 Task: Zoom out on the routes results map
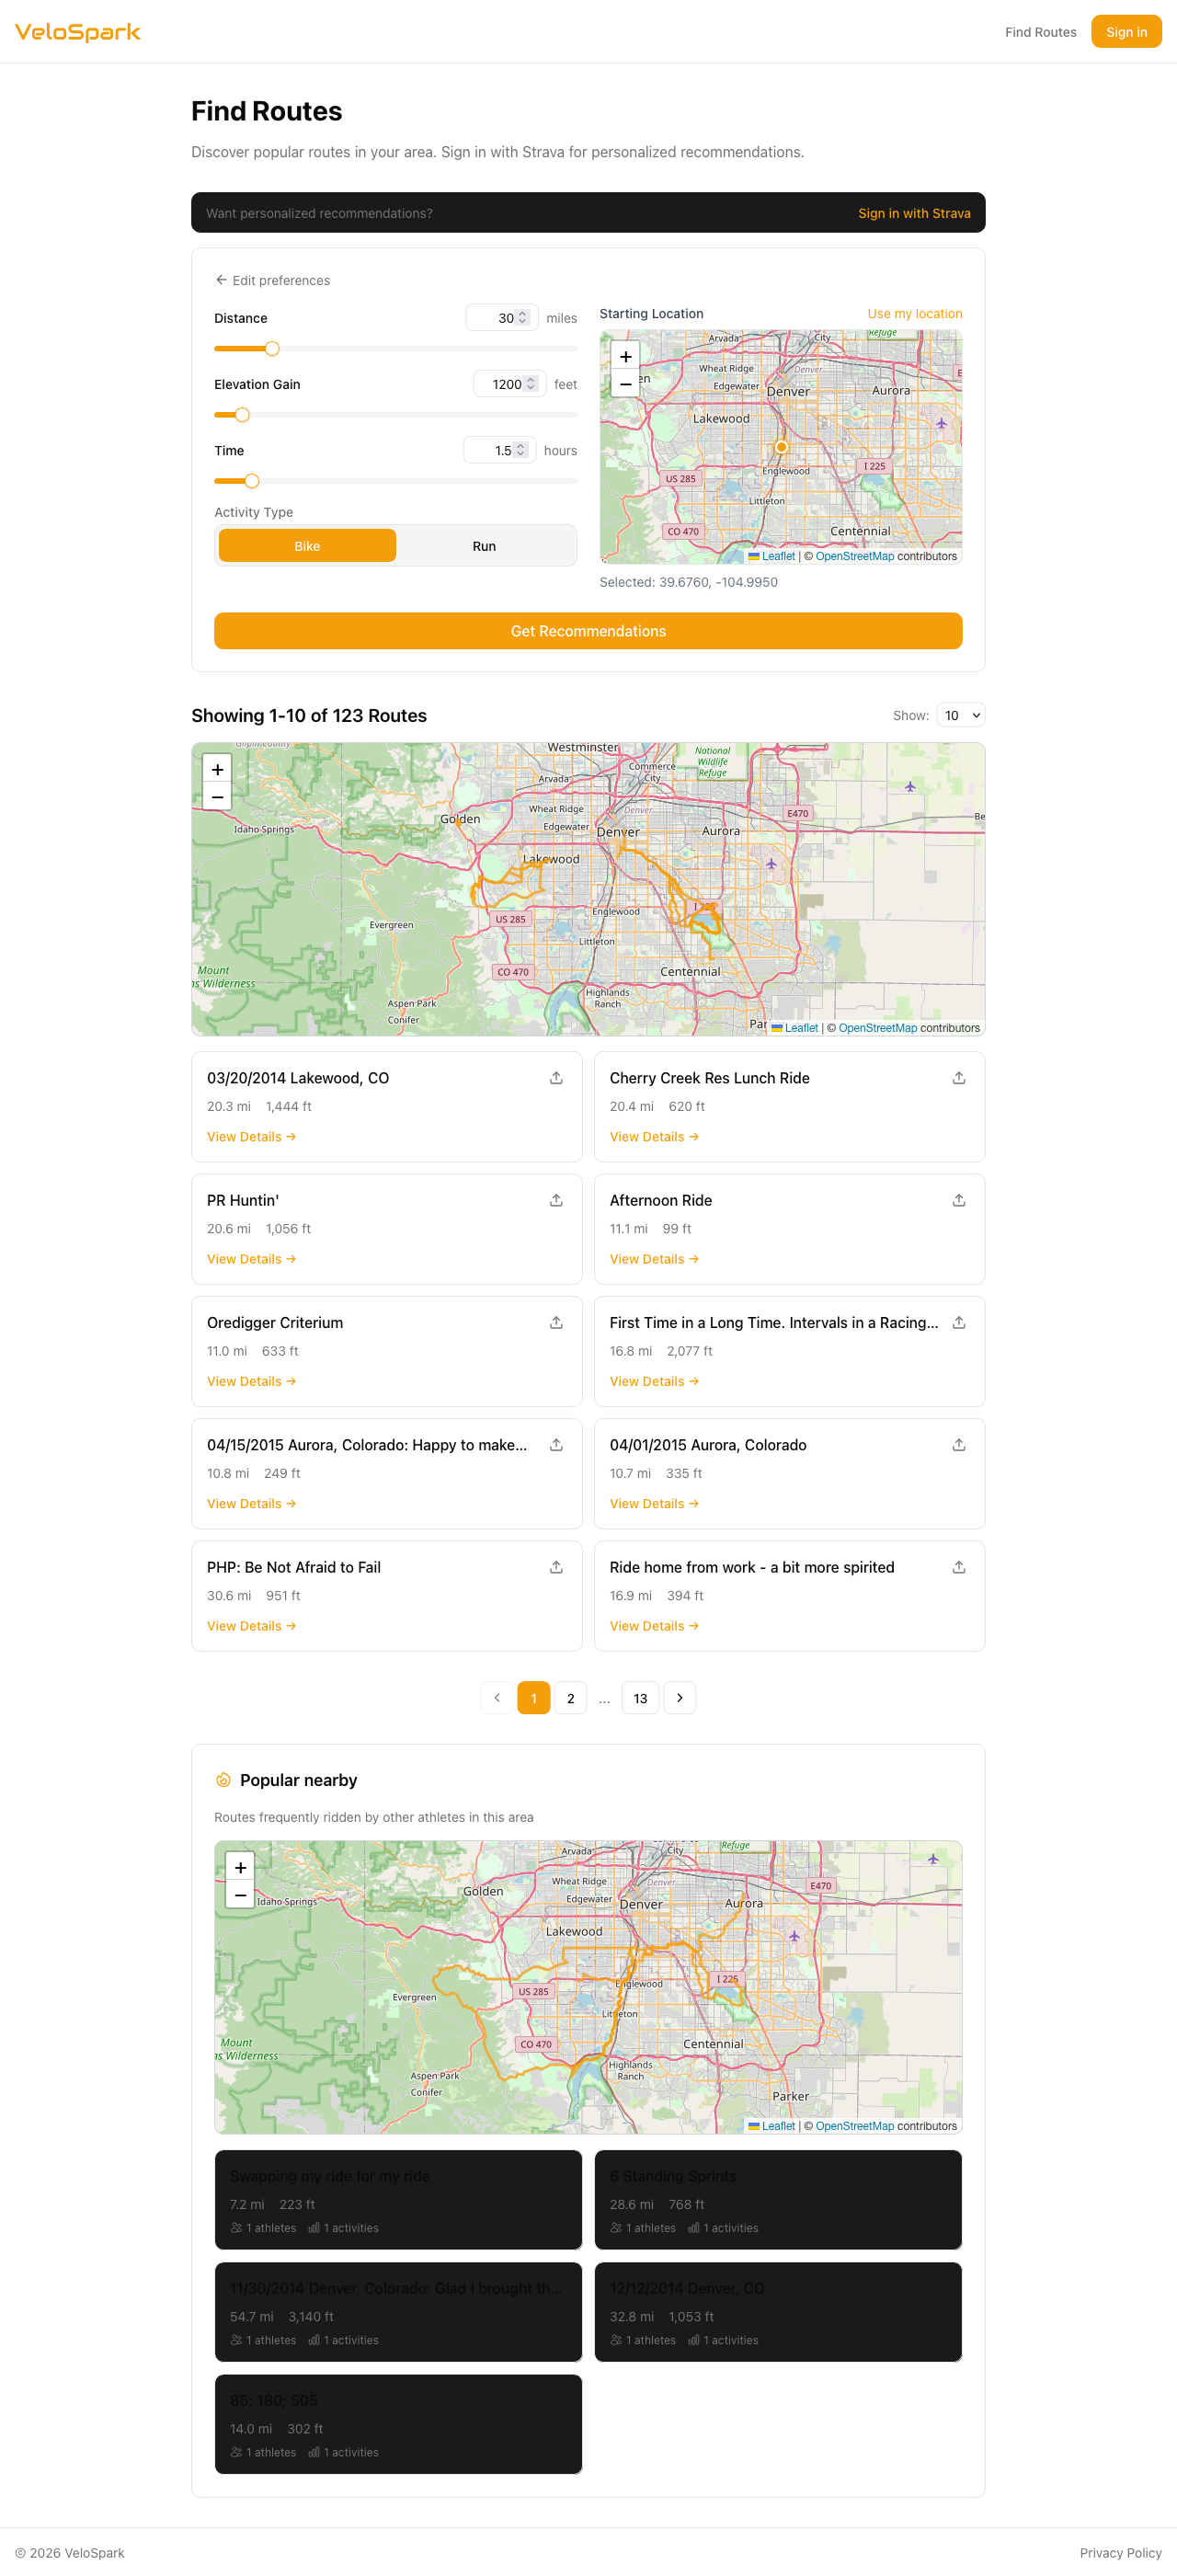[217, 797]
